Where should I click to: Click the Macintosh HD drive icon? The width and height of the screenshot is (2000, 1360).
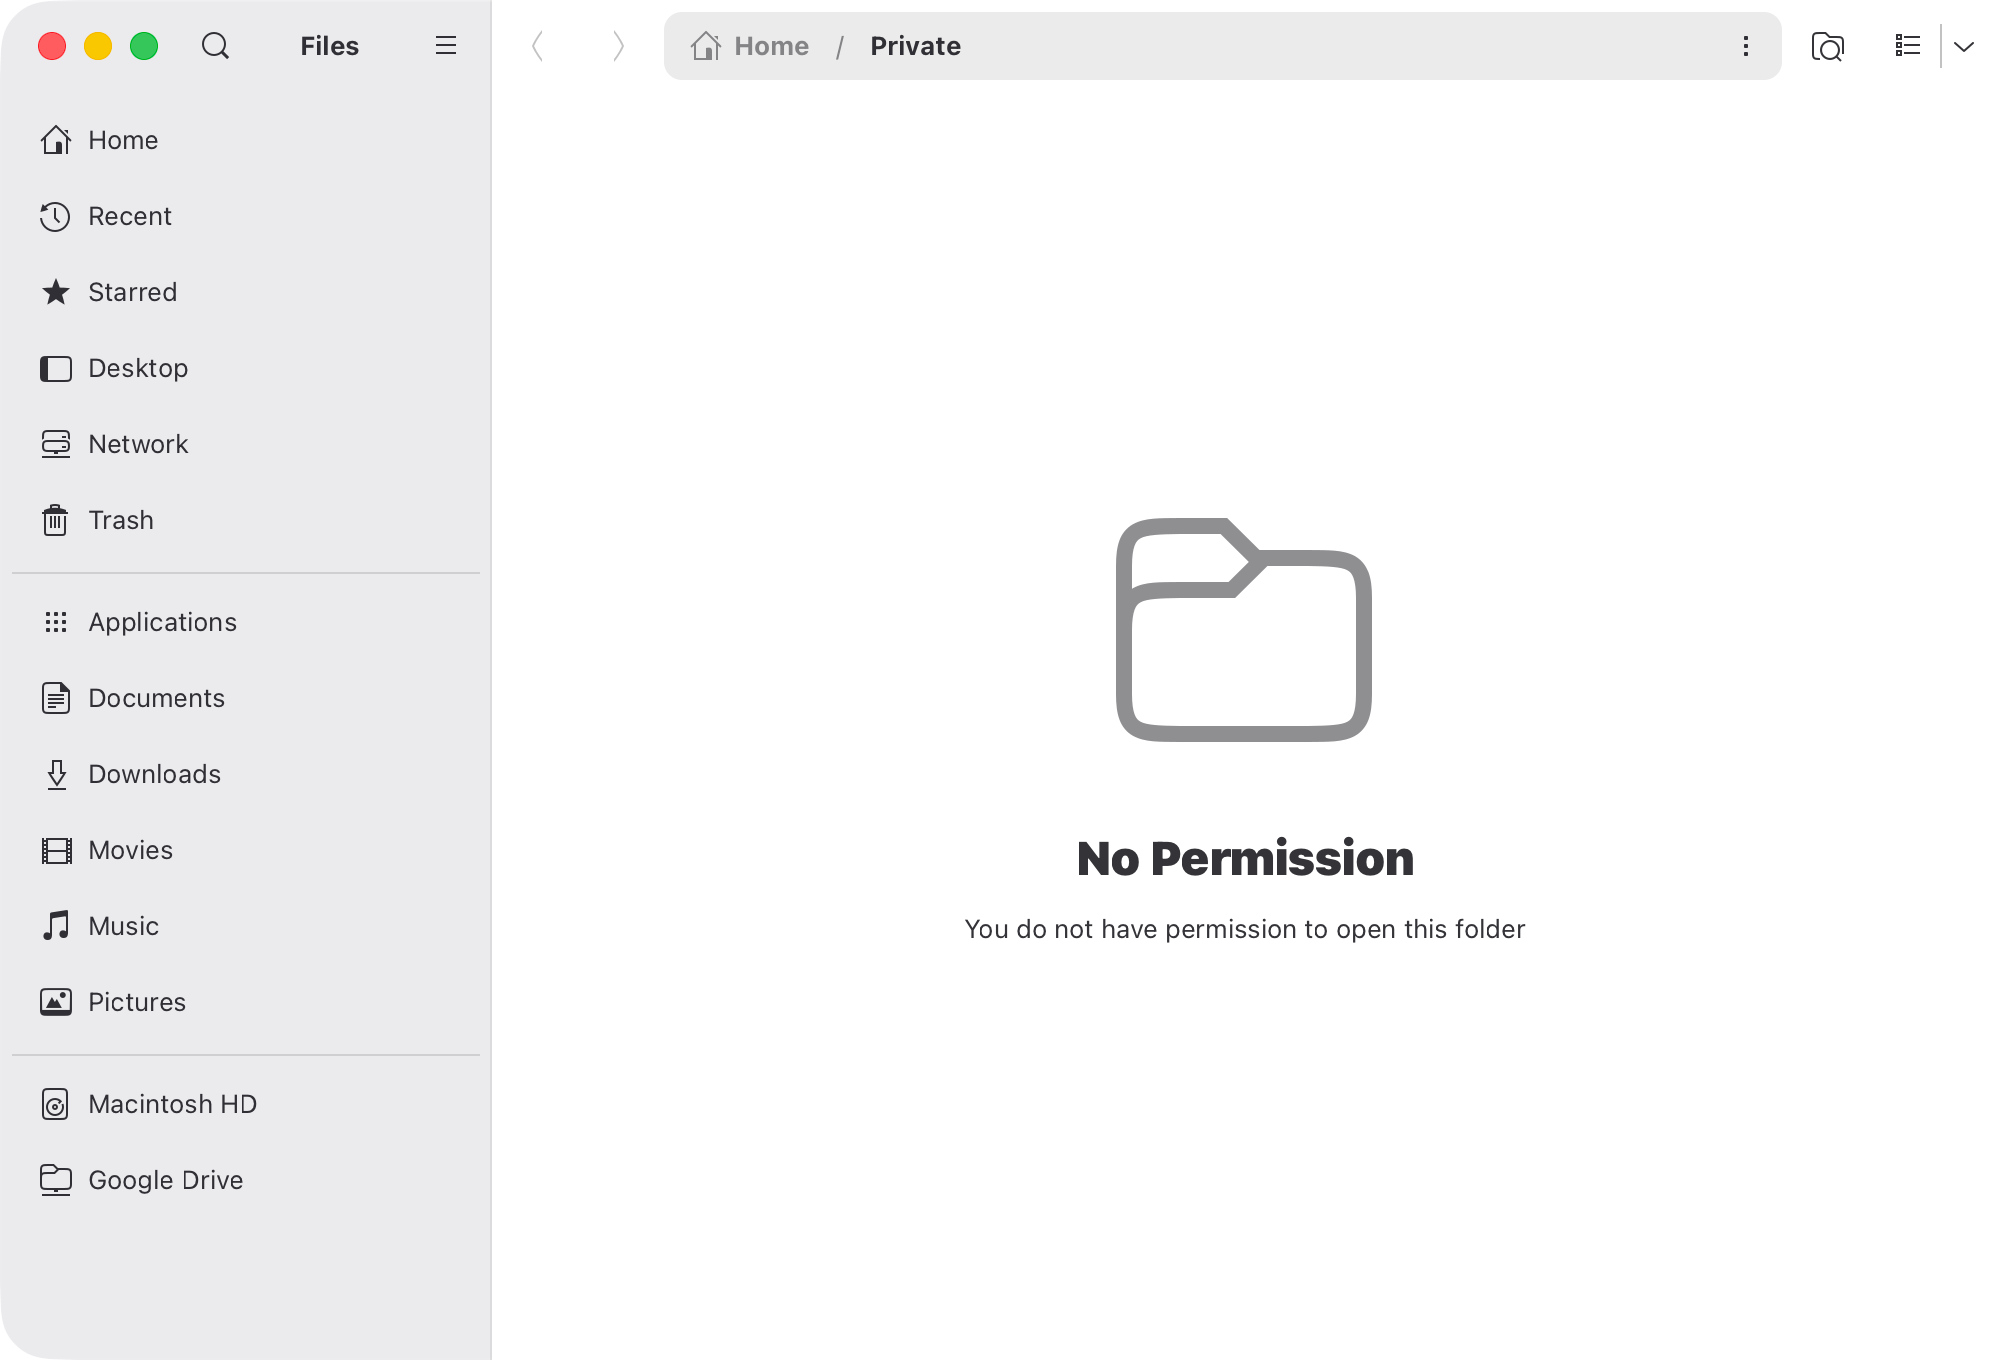coord(56,1104)
